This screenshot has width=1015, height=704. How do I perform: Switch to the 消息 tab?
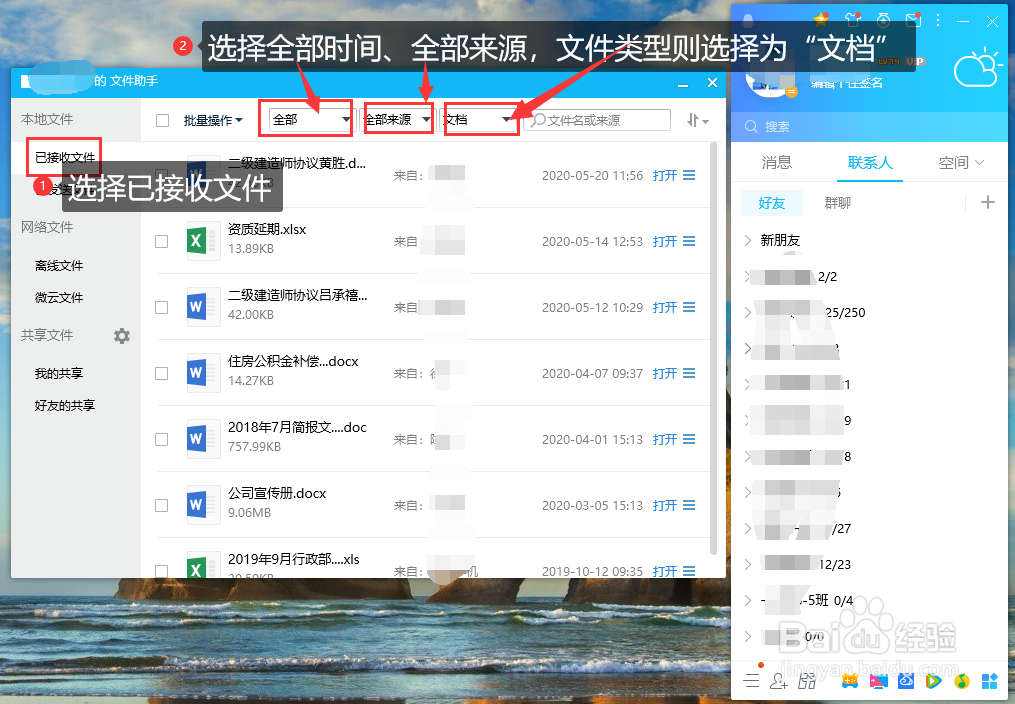click(777, 162)
